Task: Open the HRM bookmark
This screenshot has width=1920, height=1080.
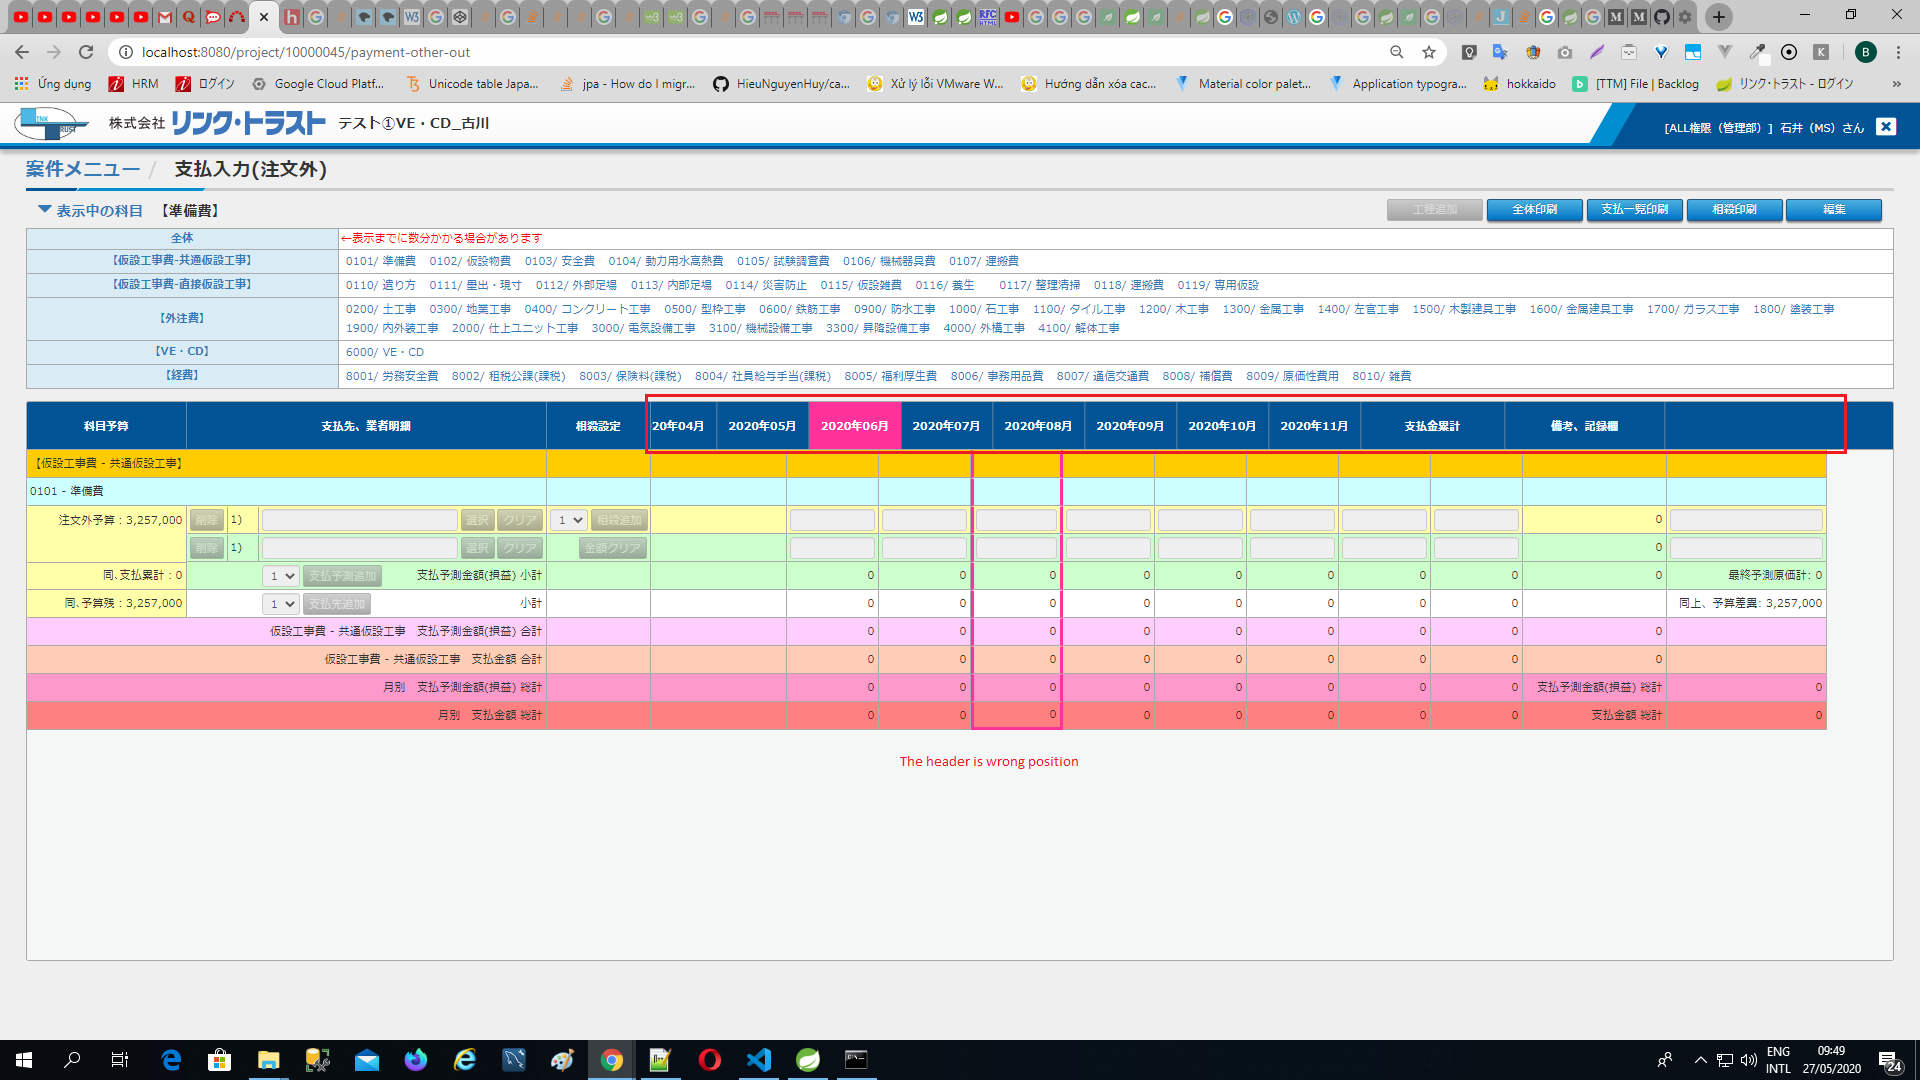Action: (x=133, y=84)
